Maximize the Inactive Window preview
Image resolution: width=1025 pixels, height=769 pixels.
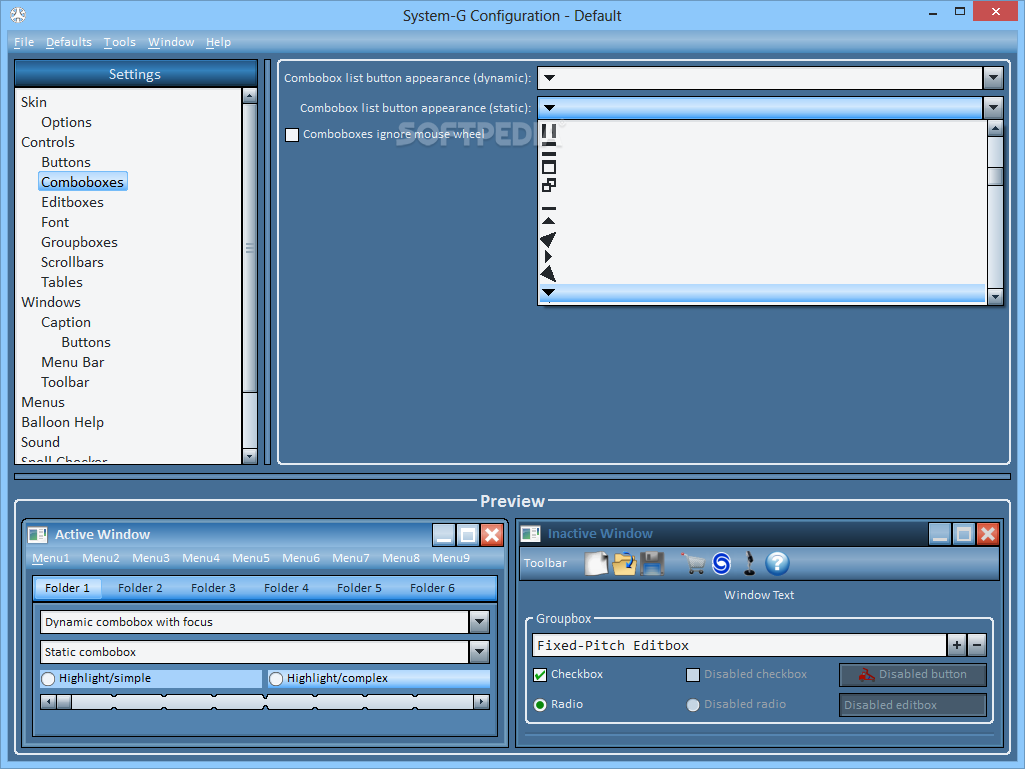click(x=964, y=534)
